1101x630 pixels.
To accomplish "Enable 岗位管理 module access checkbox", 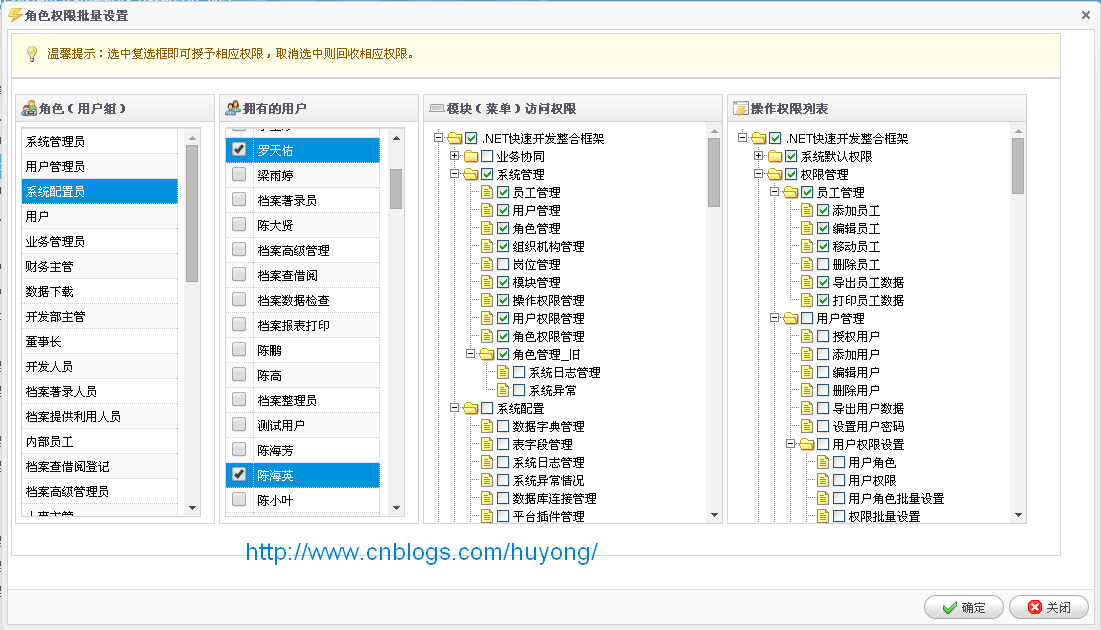I will point(503,264).
